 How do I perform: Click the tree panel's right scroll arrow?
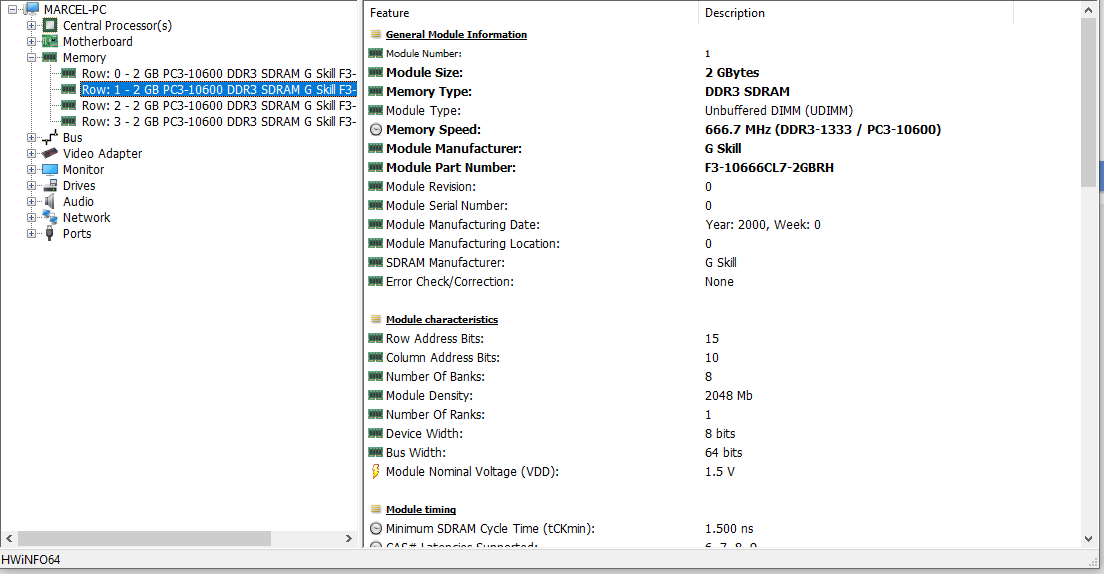[x=349, y=538]
